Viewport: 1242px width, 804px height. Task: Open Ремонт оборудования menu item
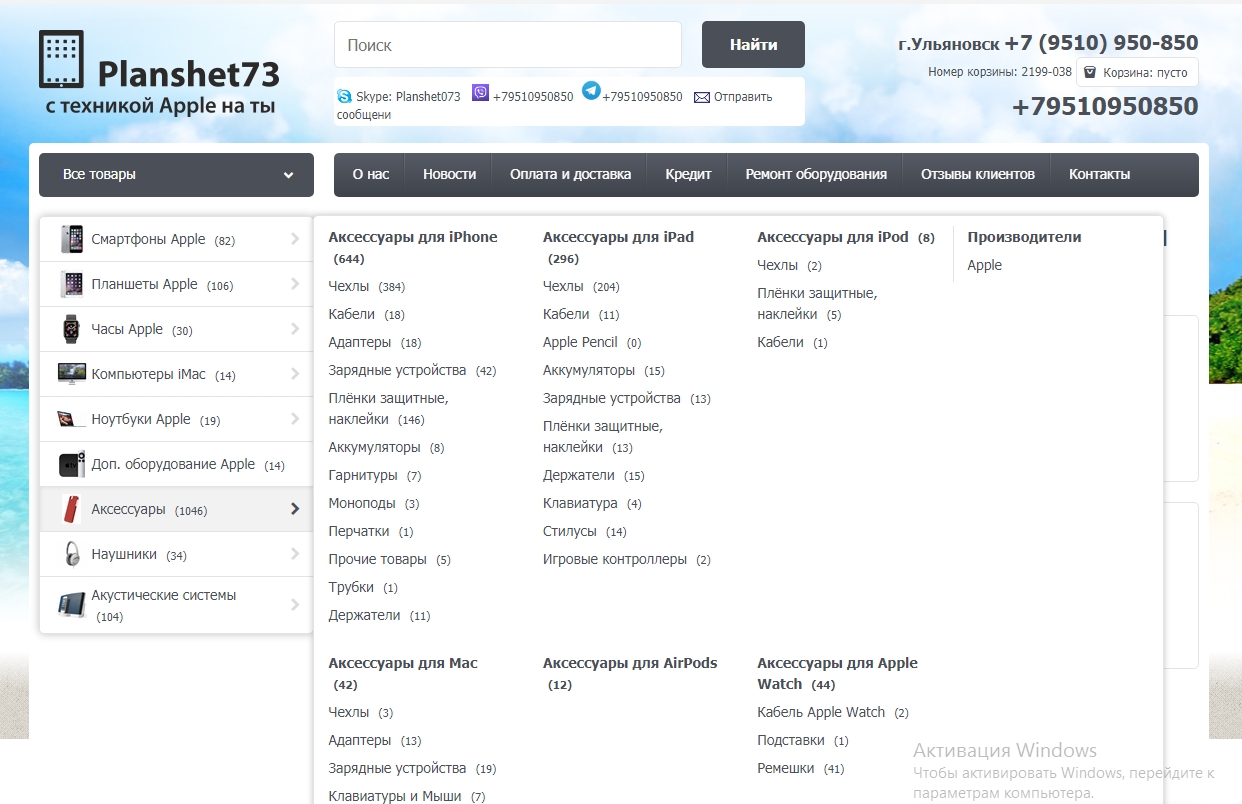(816, 175)
